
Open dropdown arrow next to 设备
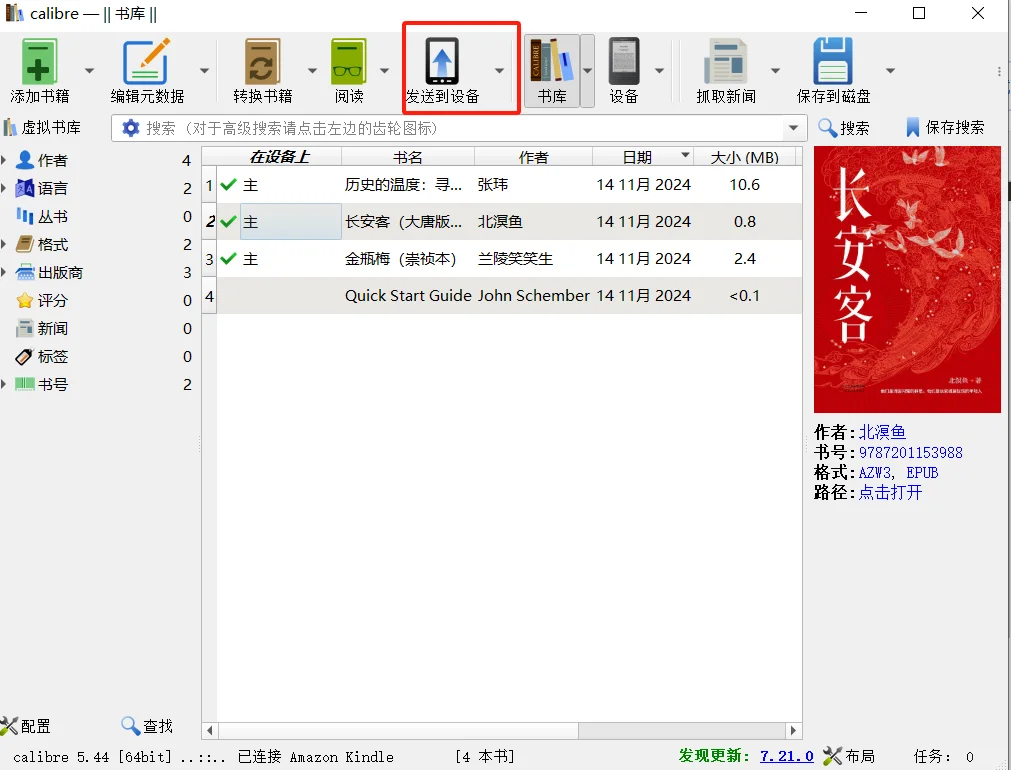[660, 70]
